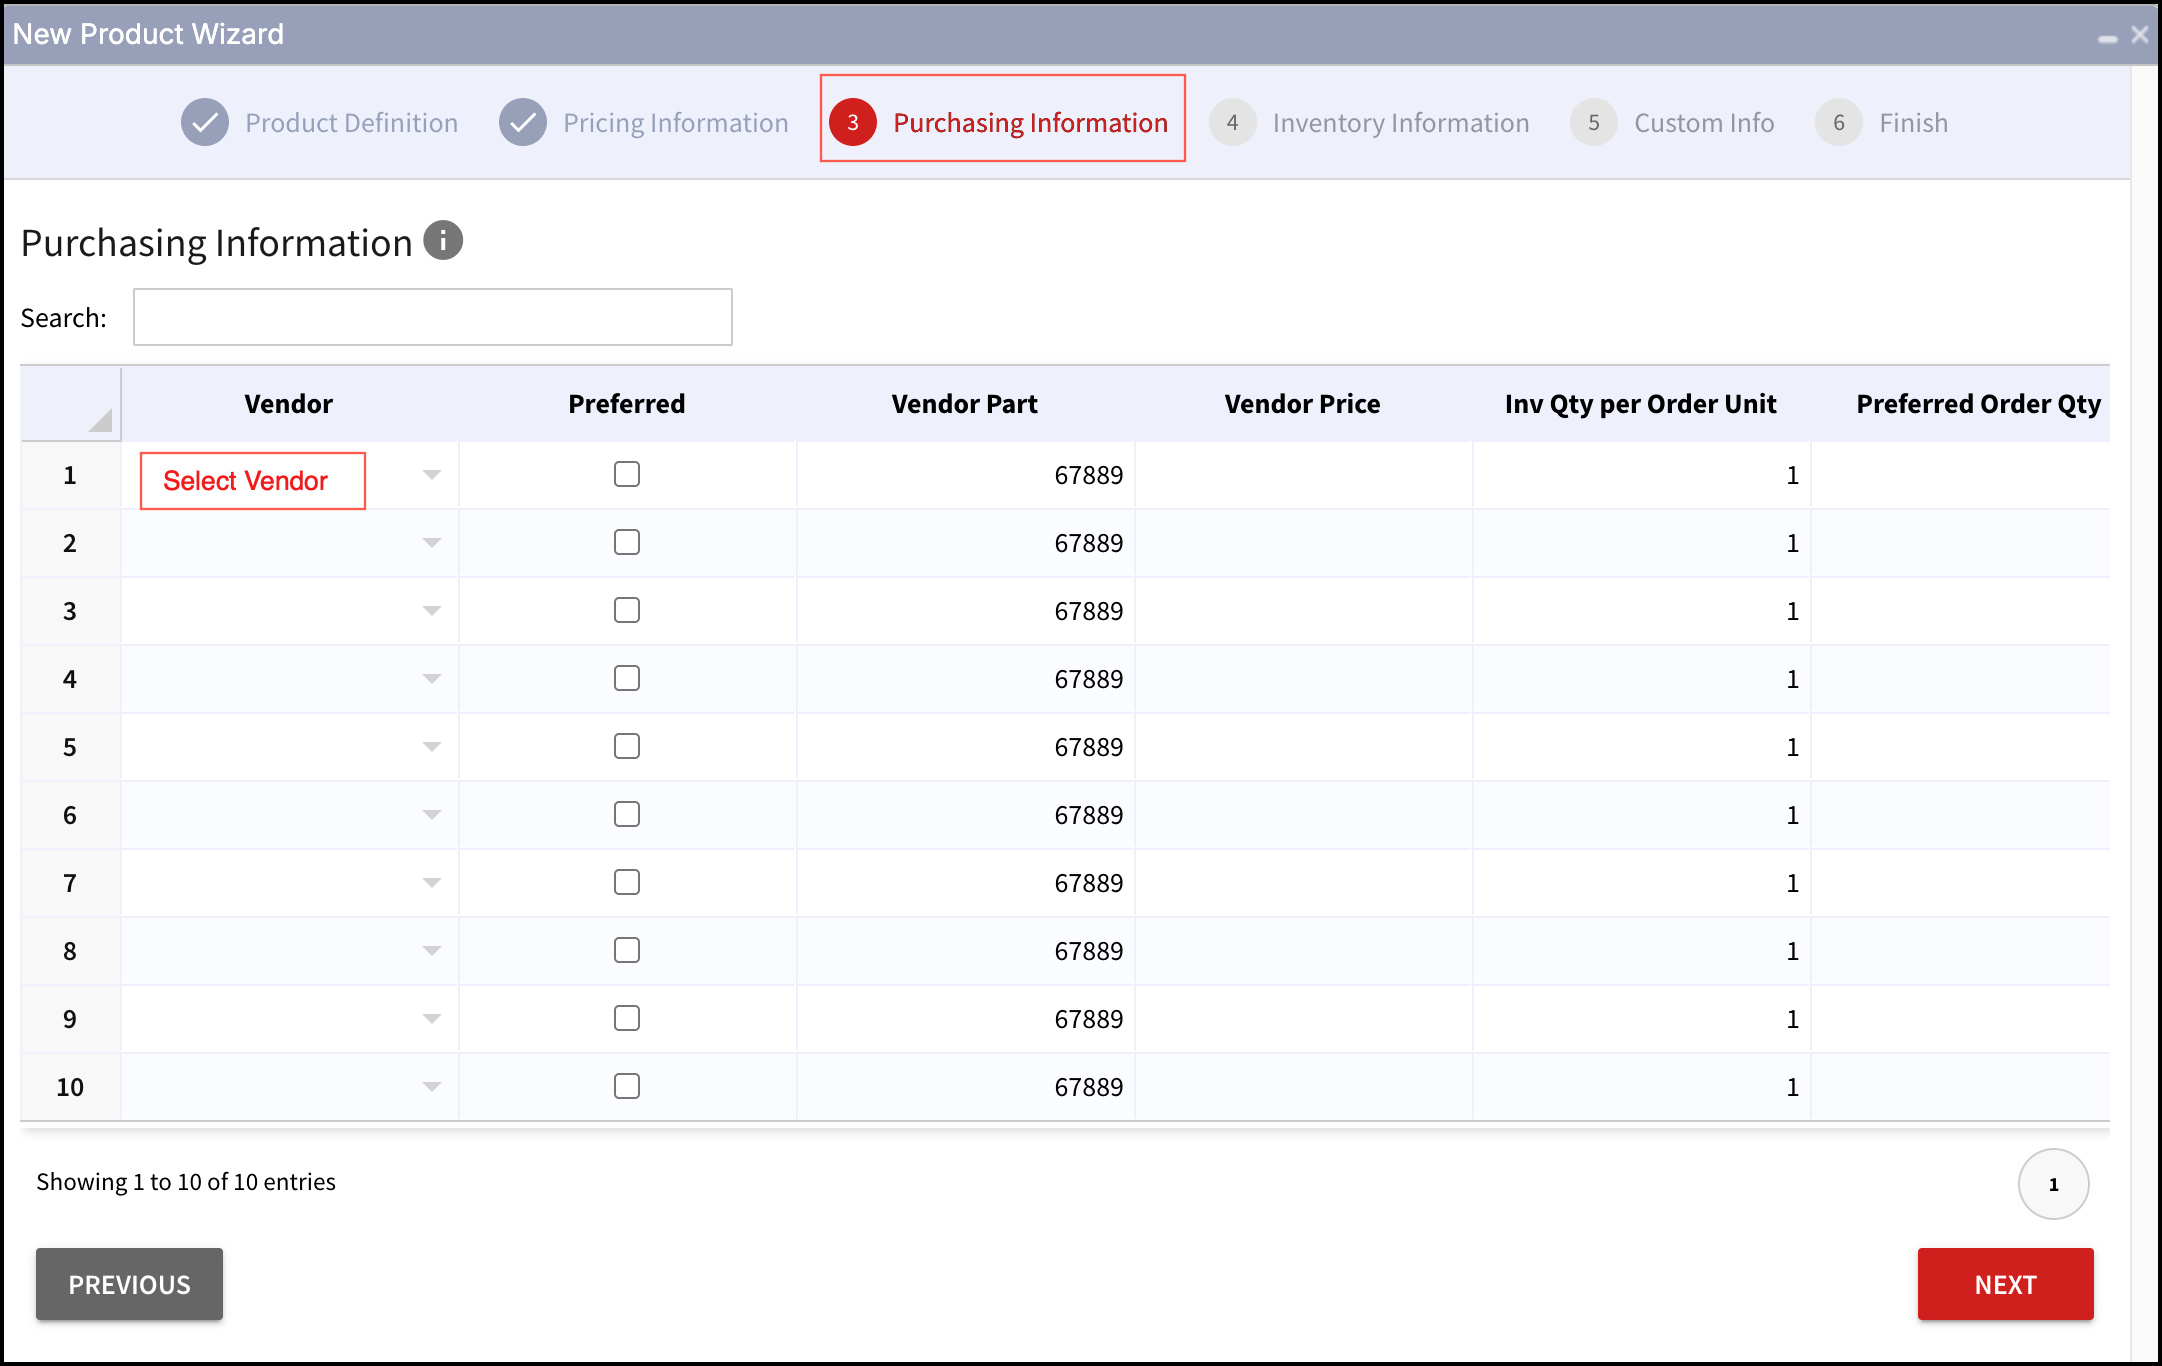Click Vendor Price cell in row 6

1303,815
